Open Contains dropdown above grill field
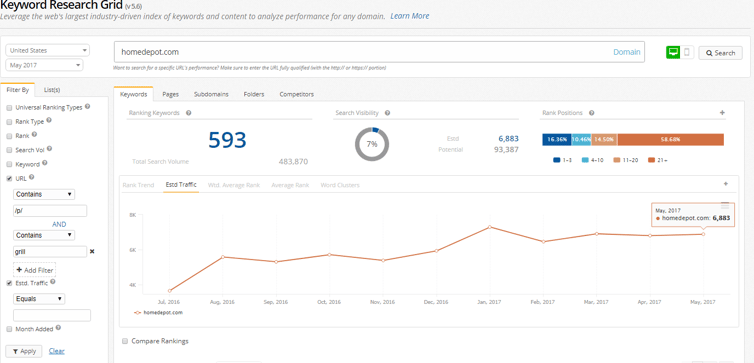 [x=44, y=235]
